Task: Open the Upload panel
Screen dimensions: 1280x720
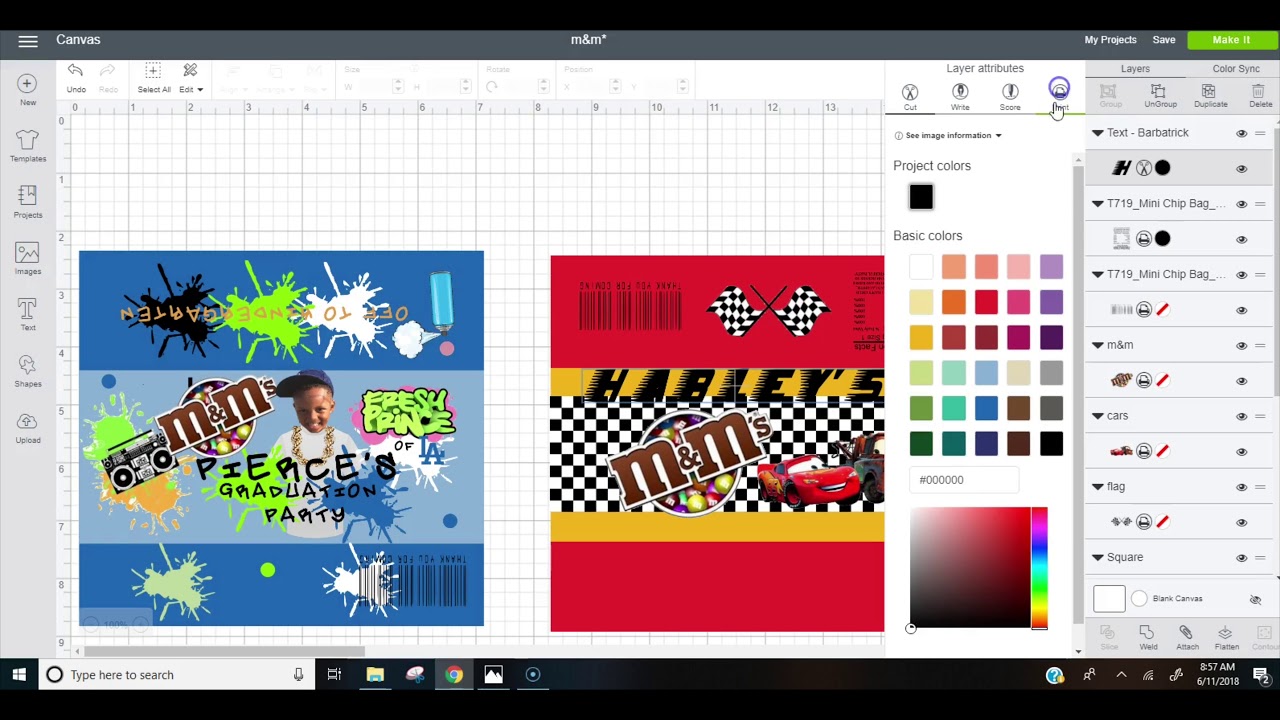Action: pyautogui.click(x=28, y=426)
